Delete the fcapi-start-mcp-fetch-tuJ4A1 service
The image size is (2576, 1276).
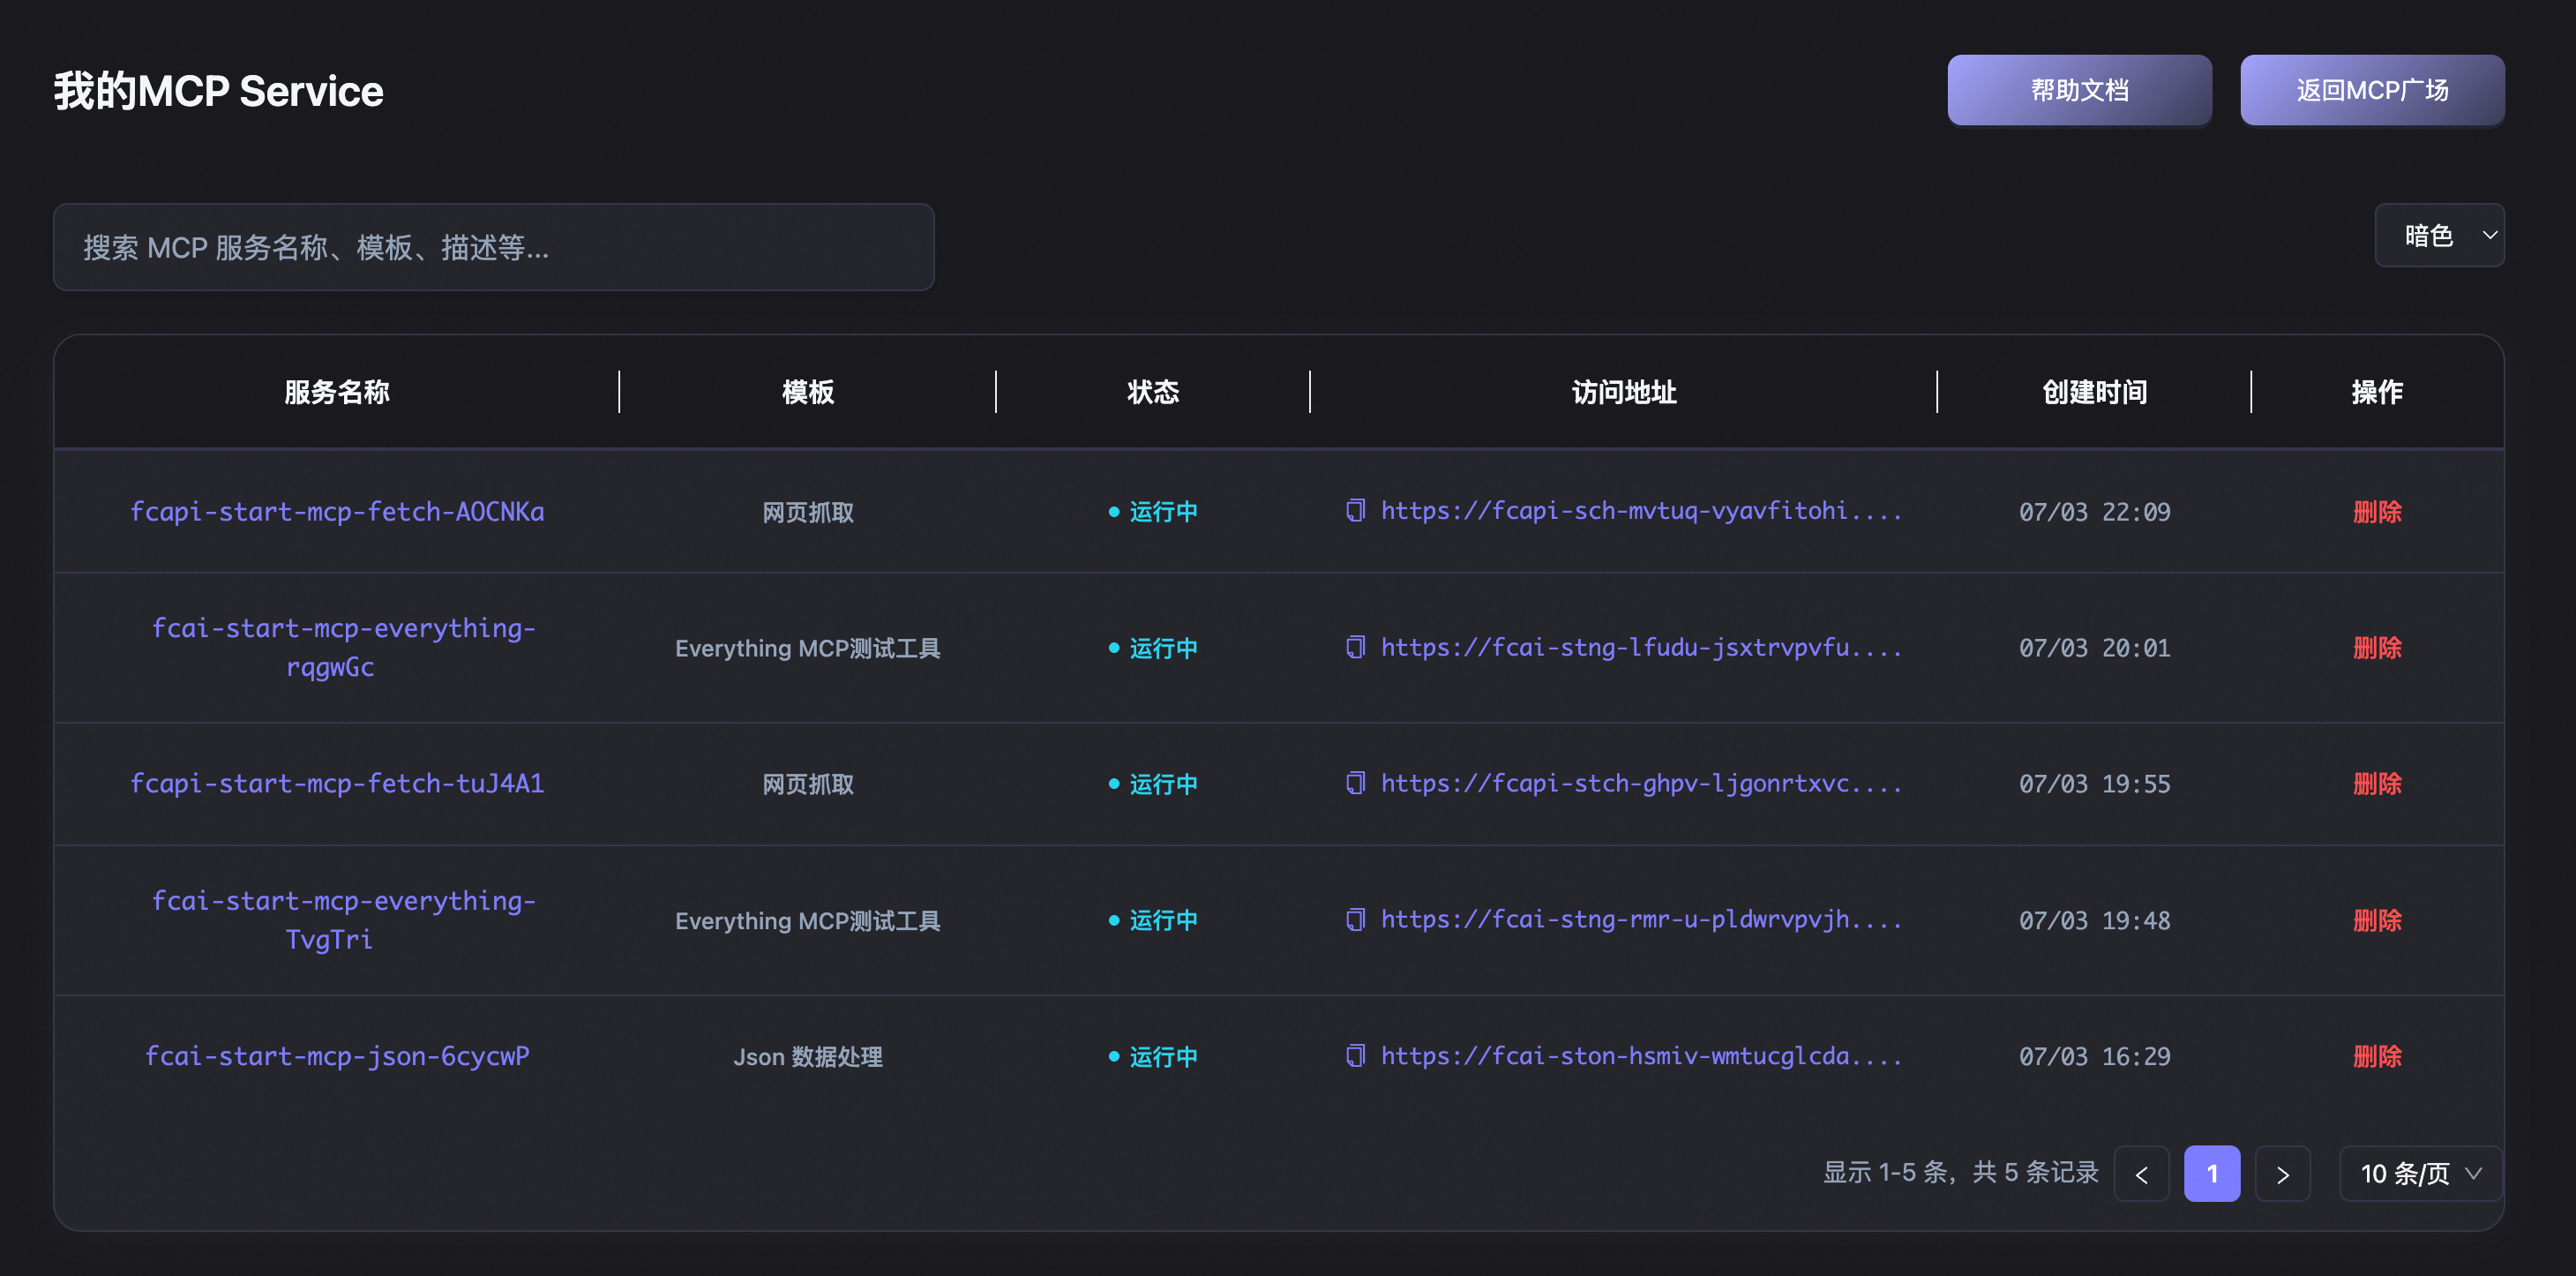pos(2376,784)
